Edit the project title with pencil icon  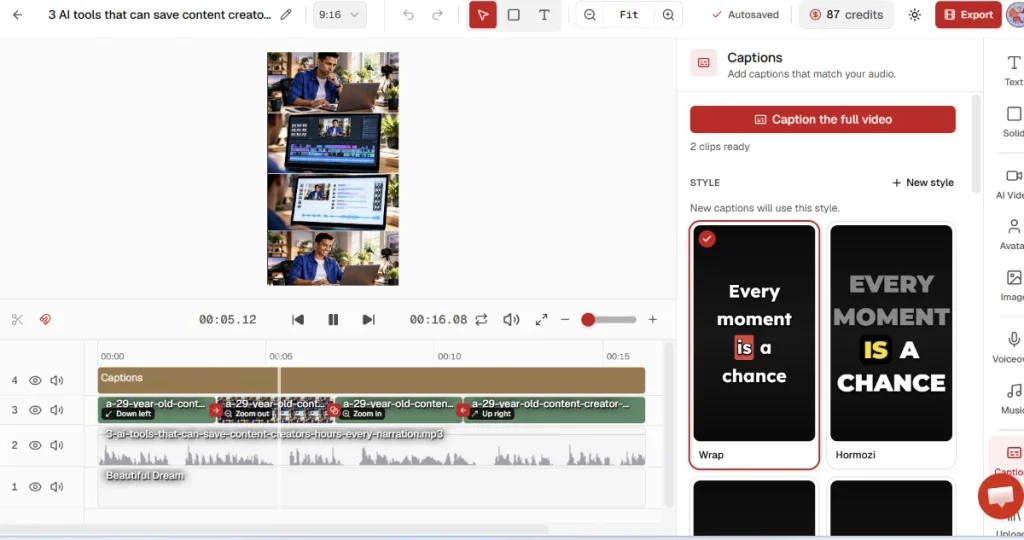286,14
